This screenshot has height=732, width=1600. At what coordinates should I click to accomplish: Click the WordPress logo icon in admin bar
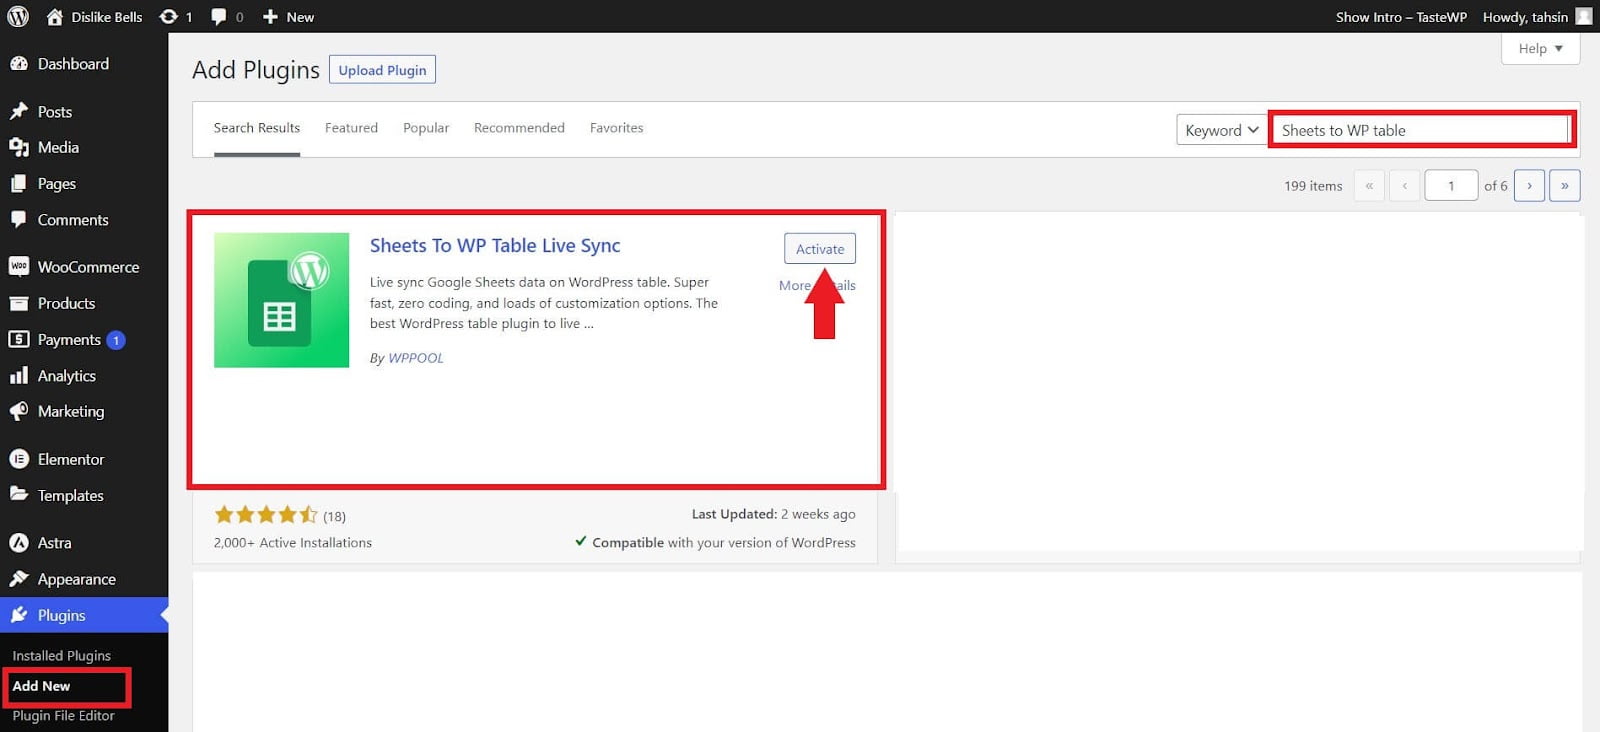(18, 16)
